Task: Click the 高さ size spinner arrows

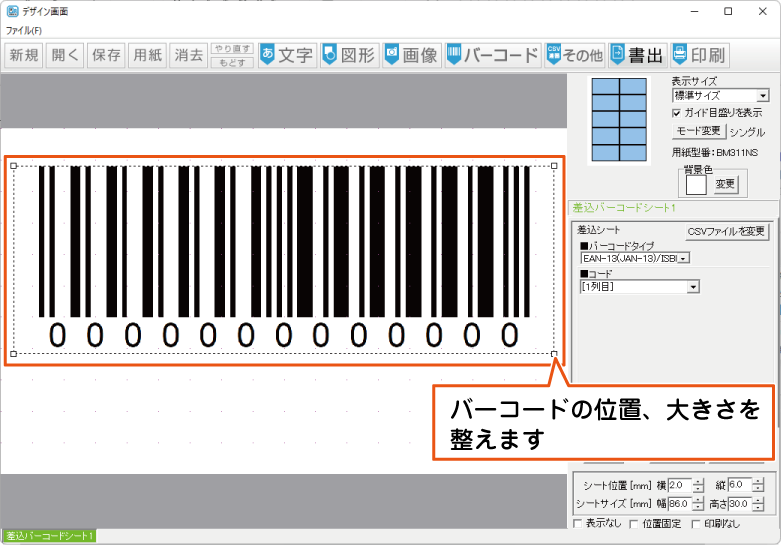Action: click(758, 504)
